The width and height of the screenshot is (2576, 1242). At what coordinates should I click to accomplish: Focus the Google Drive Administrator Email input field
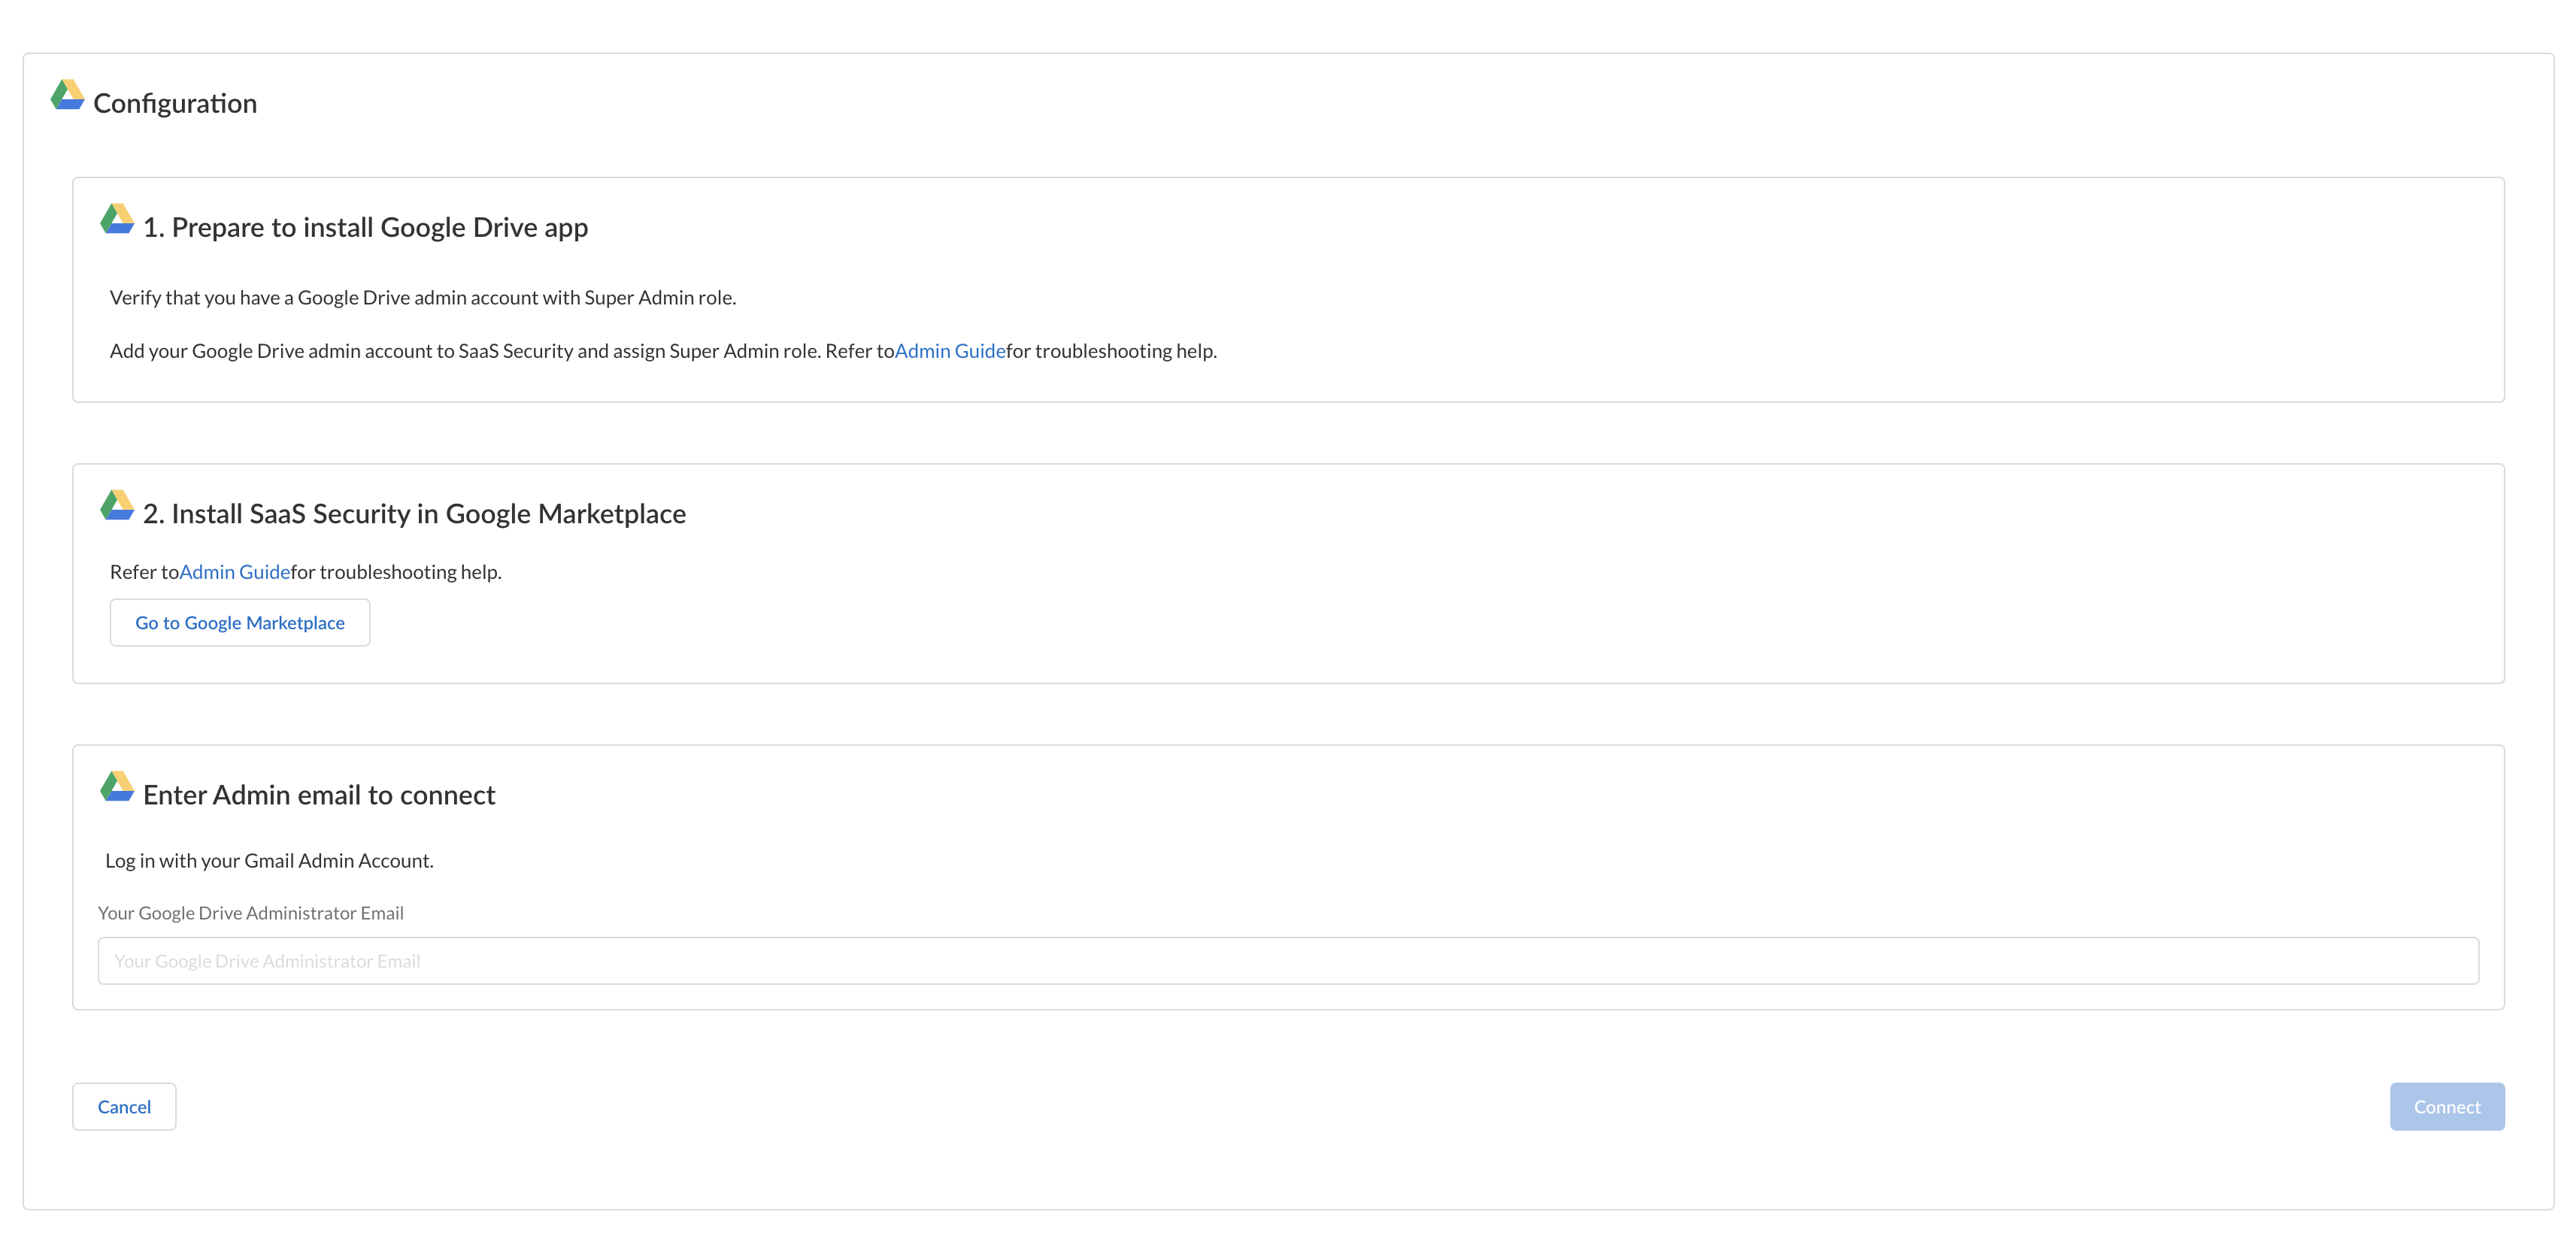(x=1287, y=961)
